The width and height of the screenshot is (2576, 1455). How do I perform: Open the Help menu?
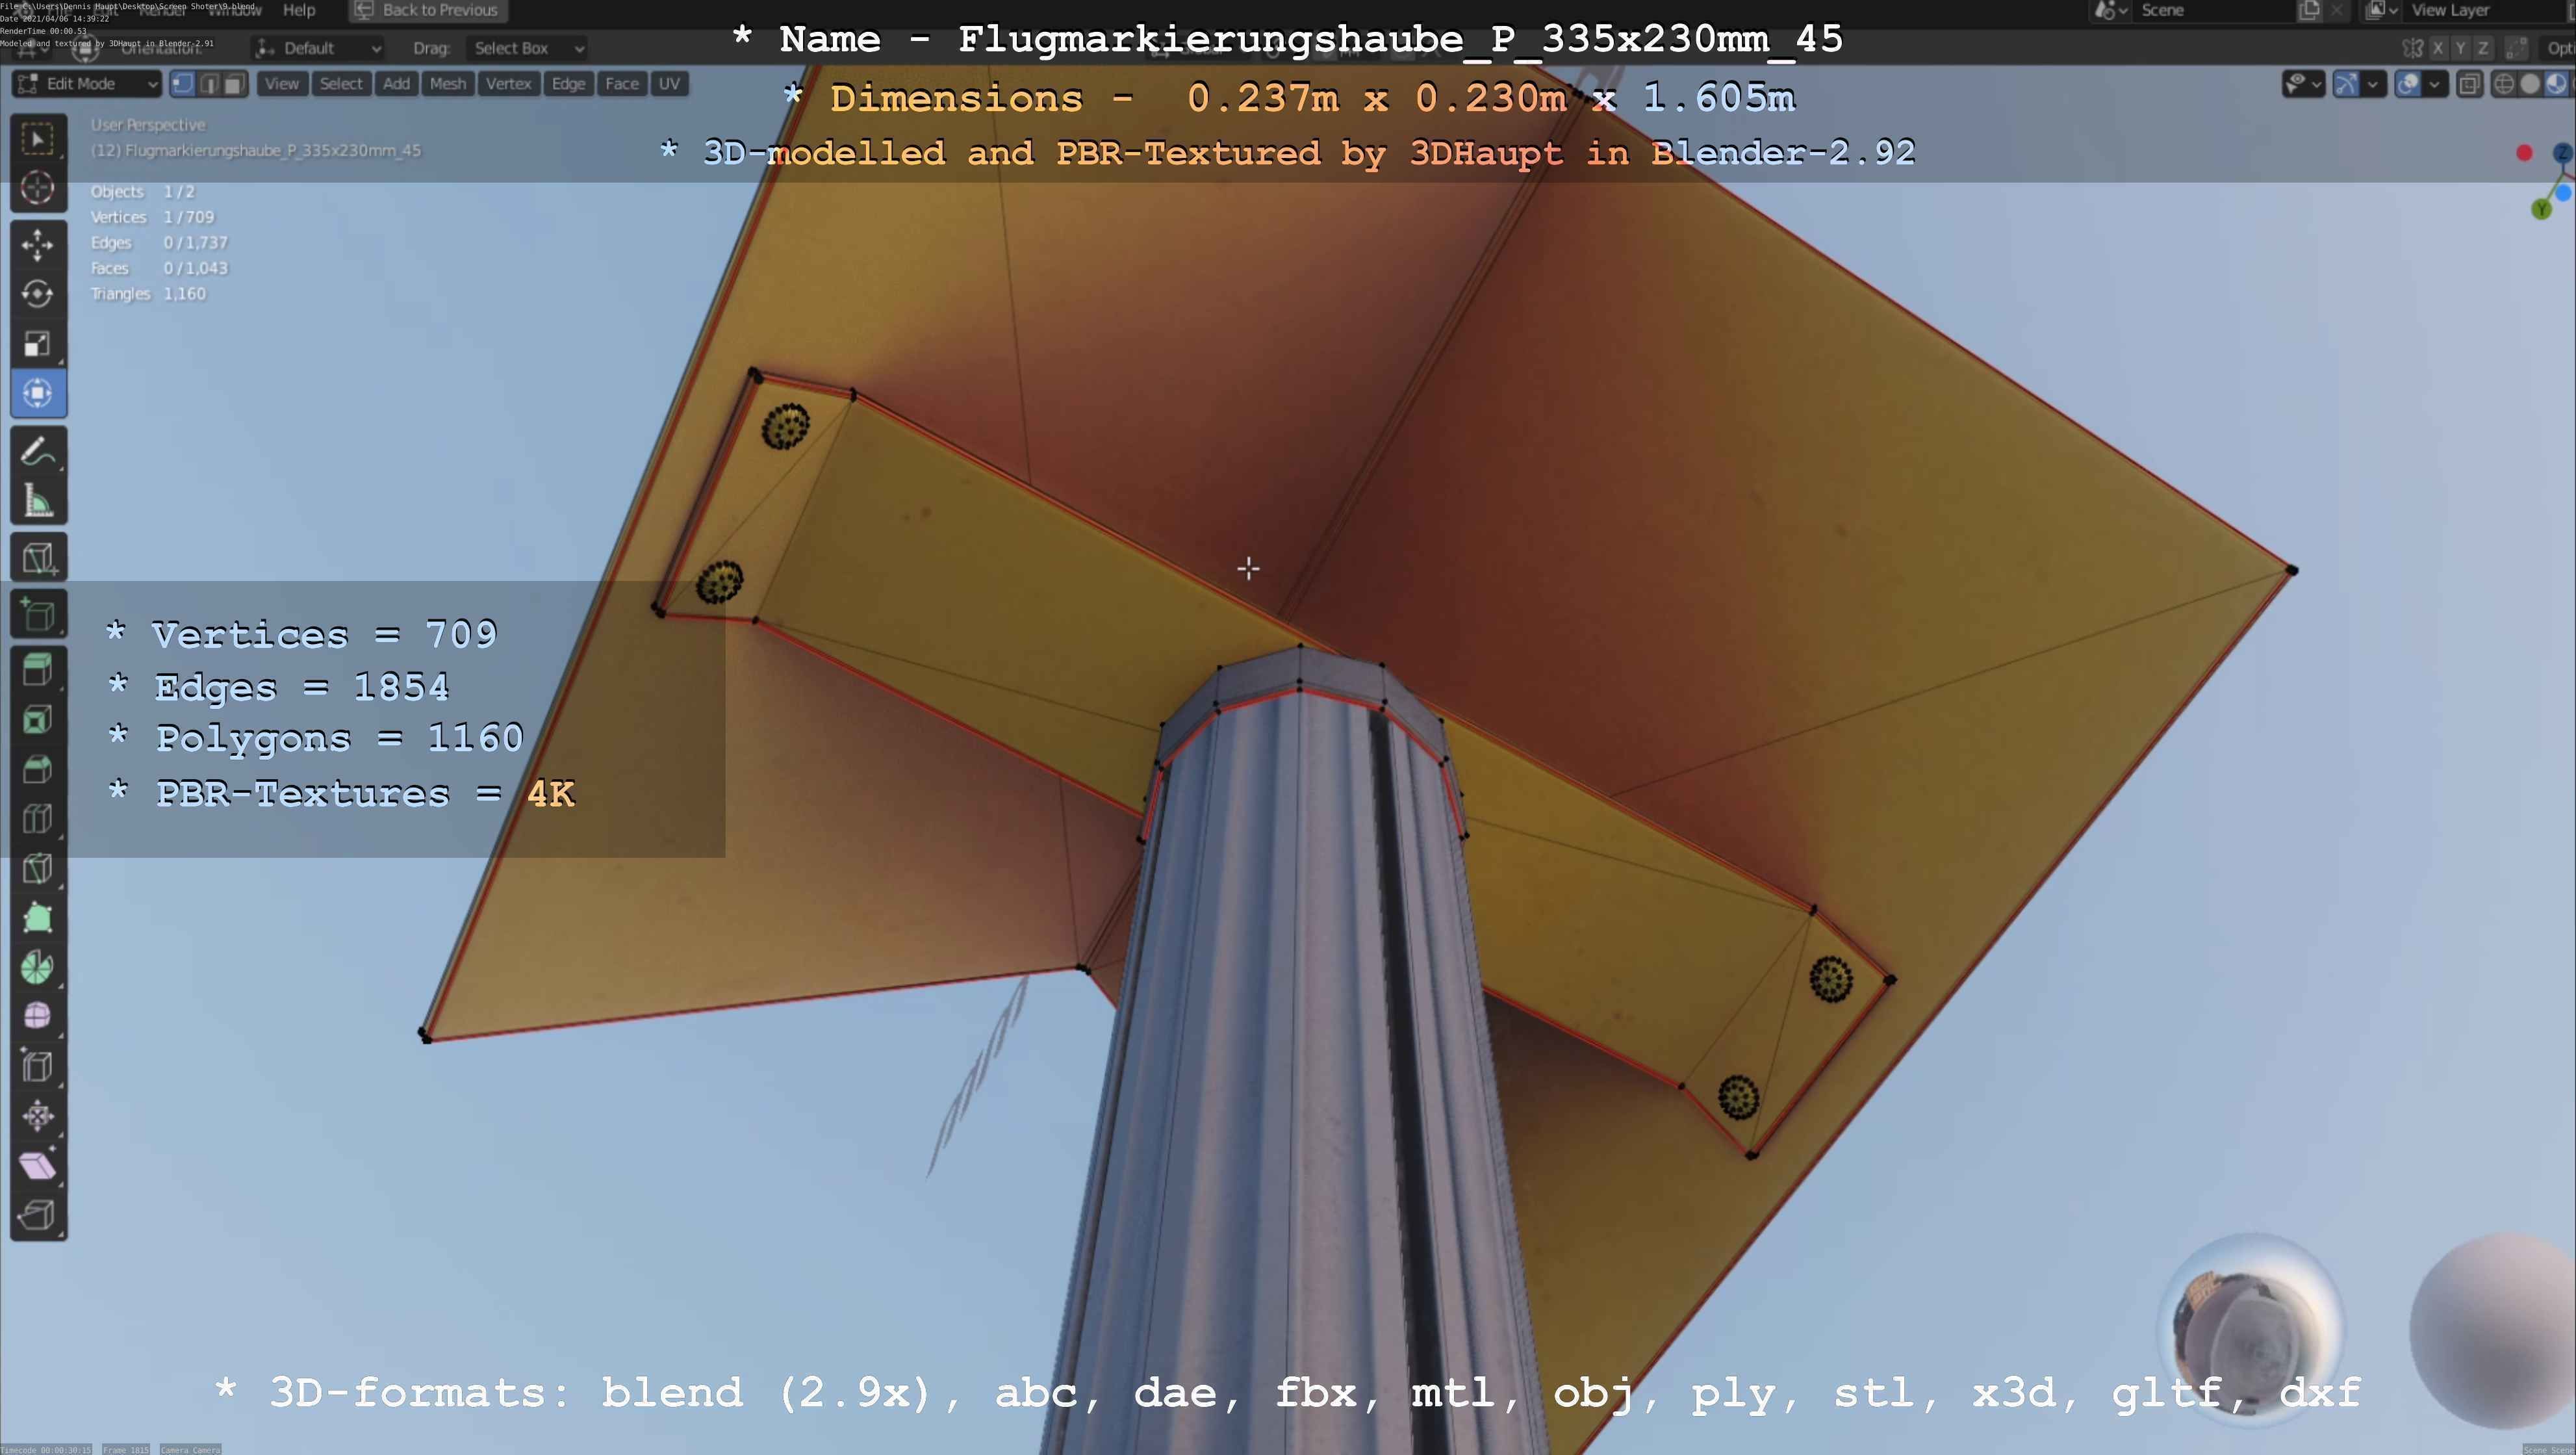(299, 10)
